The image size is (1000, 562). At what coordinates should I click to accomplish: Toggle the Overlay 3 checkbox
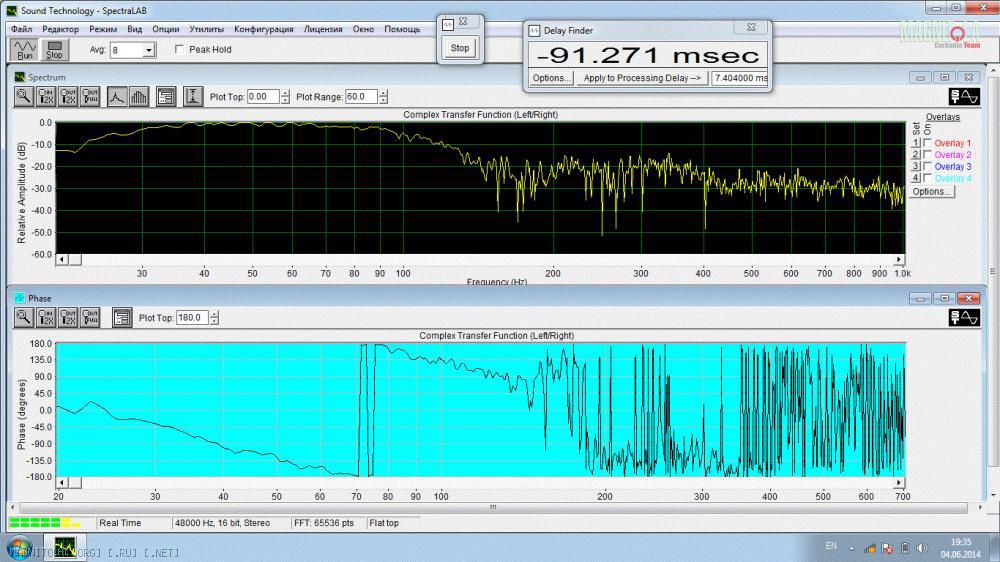point(927,166)
